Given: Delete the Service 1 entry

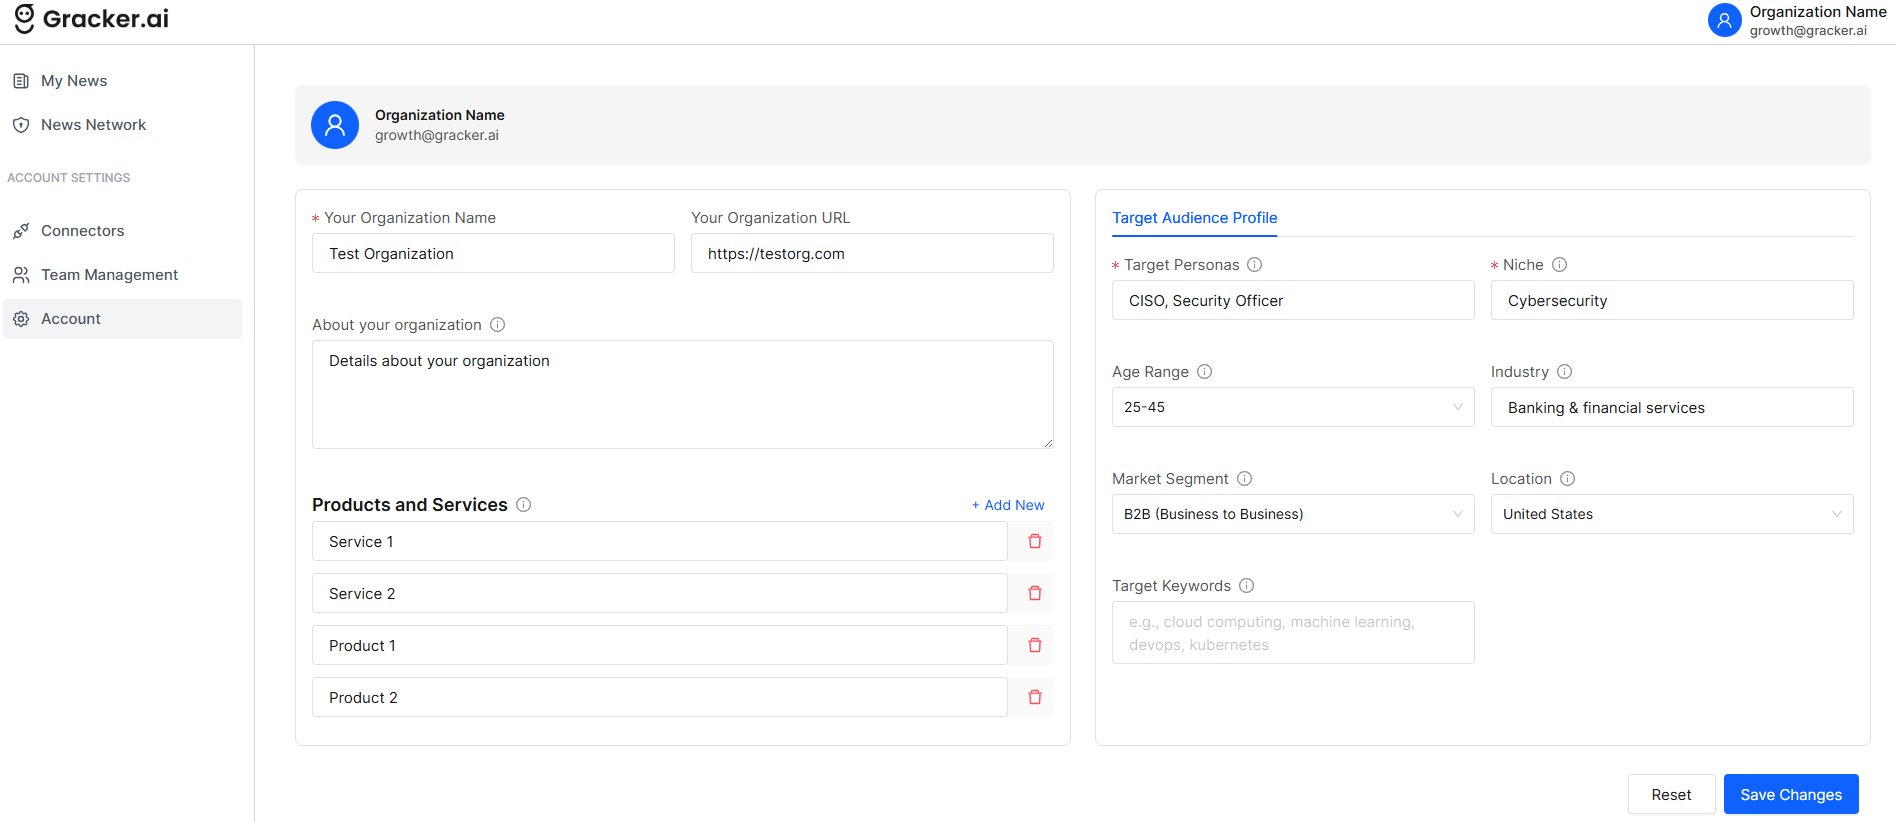Looking at the screenshot, I should tap(1035, 541).
